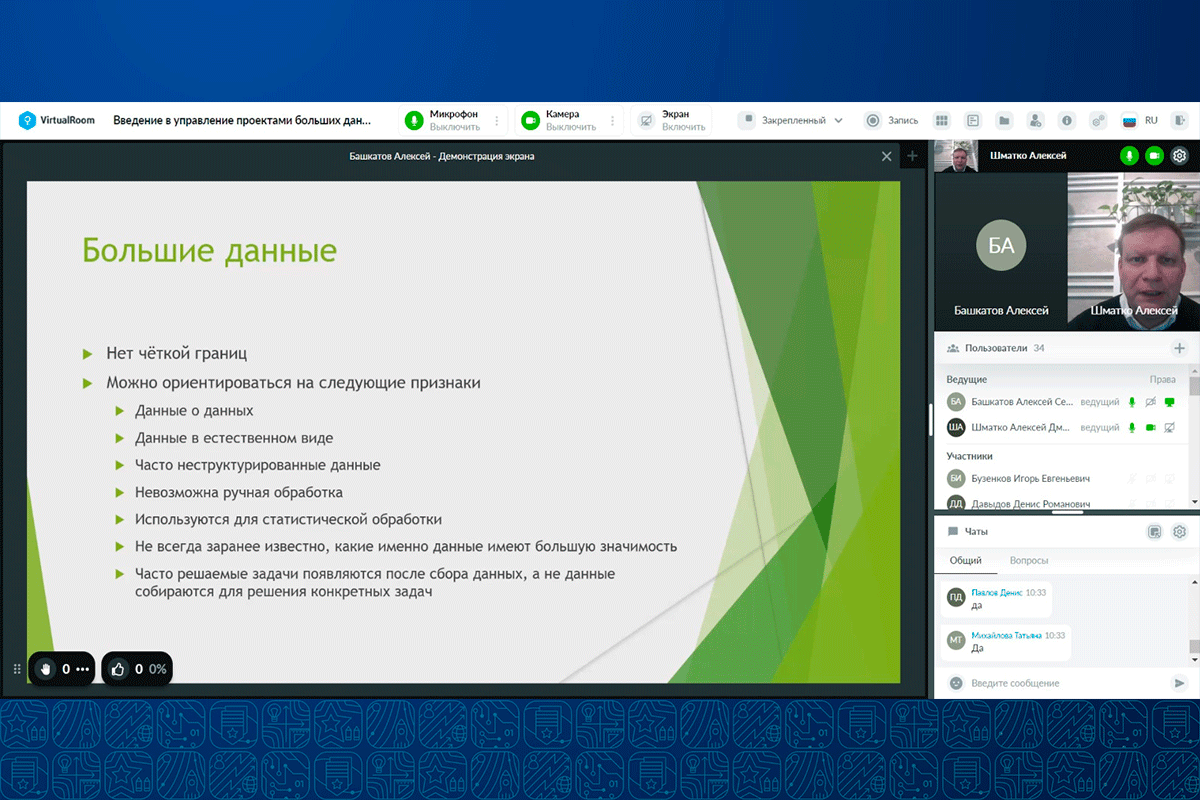Image resolution: width=1200 pixels, height=800 pixels.
Task: Open chat settings gear icon
Action: pyautogui.click(x=1179, y=532)
